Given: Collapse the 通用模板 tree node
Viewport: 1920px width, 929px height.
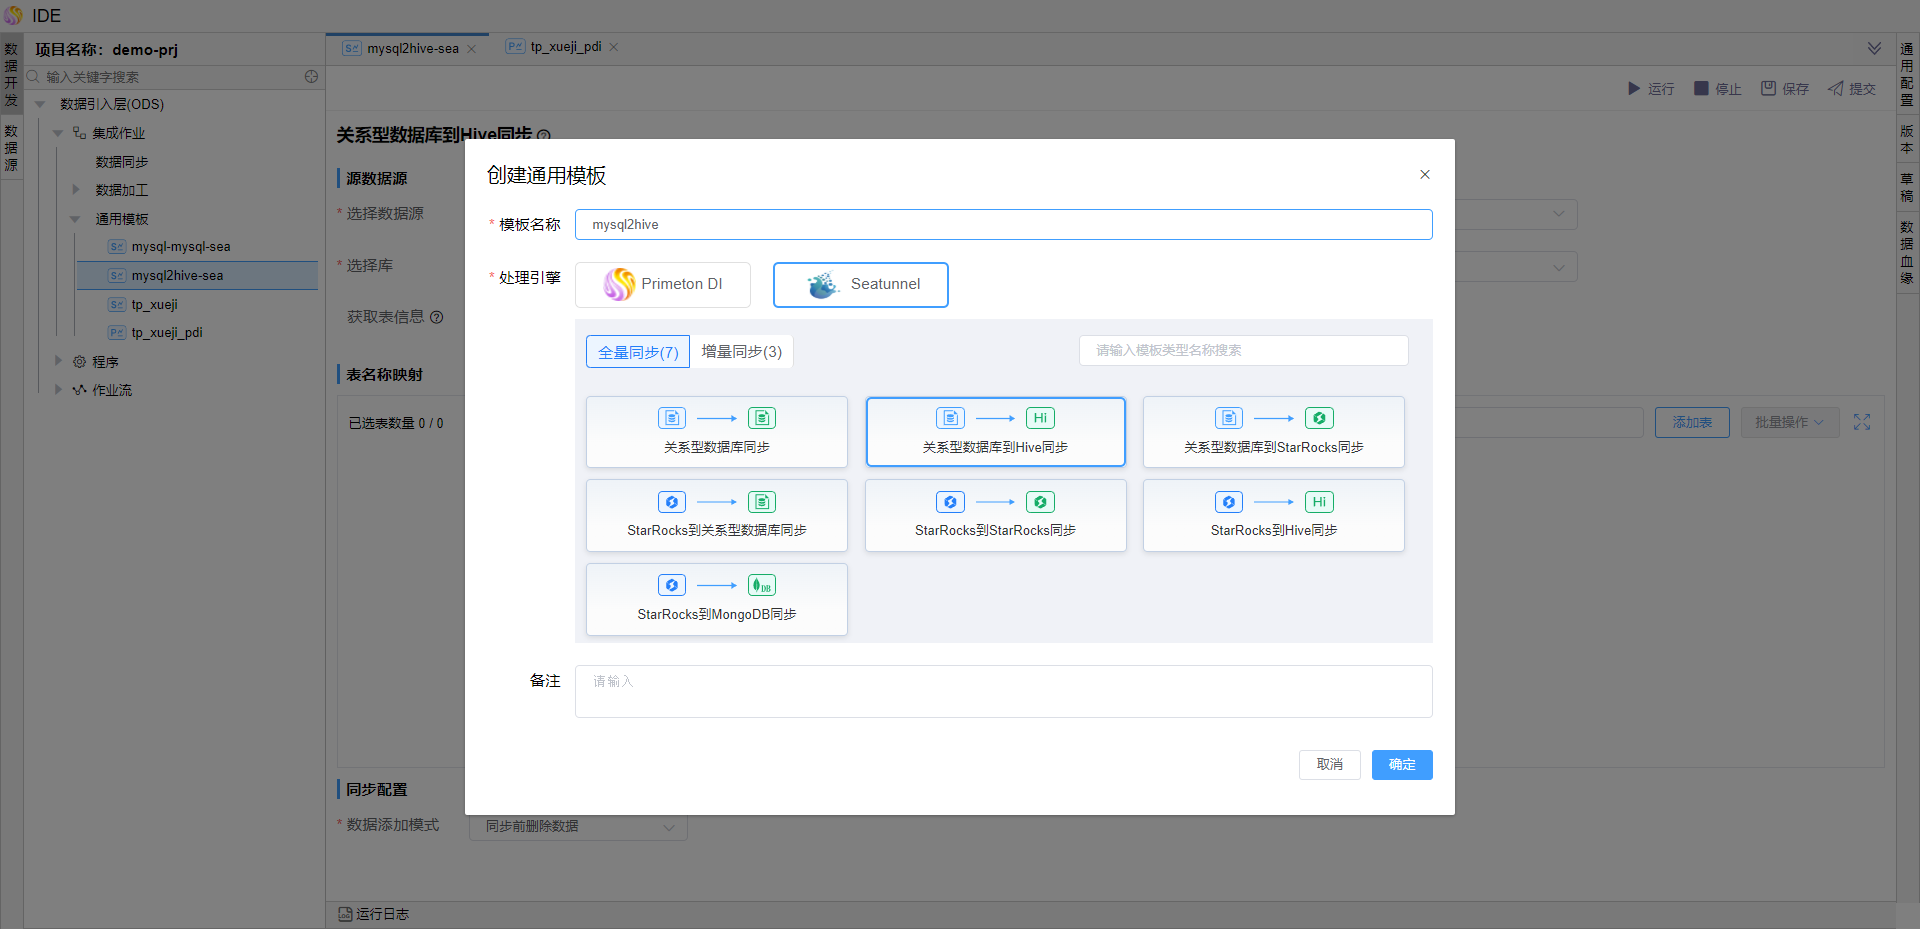Looking at the screenshot, I should click(x=75, y=219).
